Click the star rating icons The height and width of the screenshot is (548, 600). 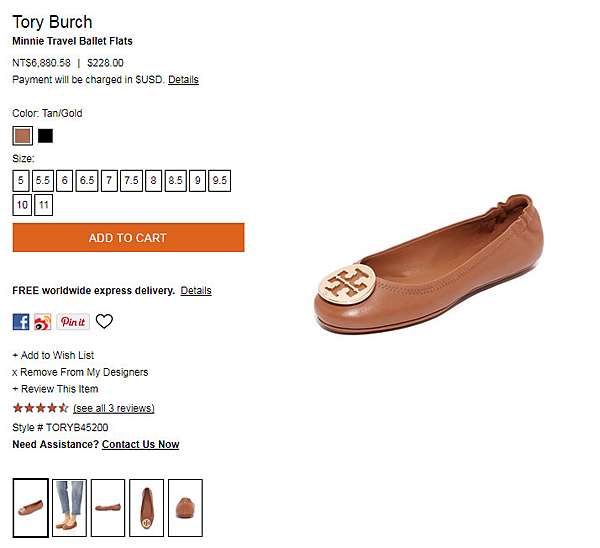click(x=40, y=408)
